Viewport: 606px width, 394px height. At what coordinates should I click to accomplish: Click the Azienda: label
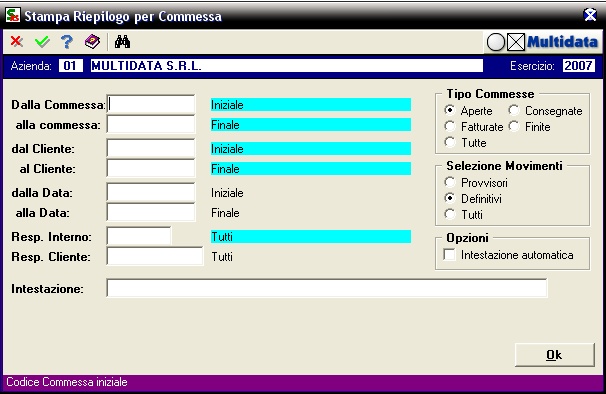coord(31,66)
